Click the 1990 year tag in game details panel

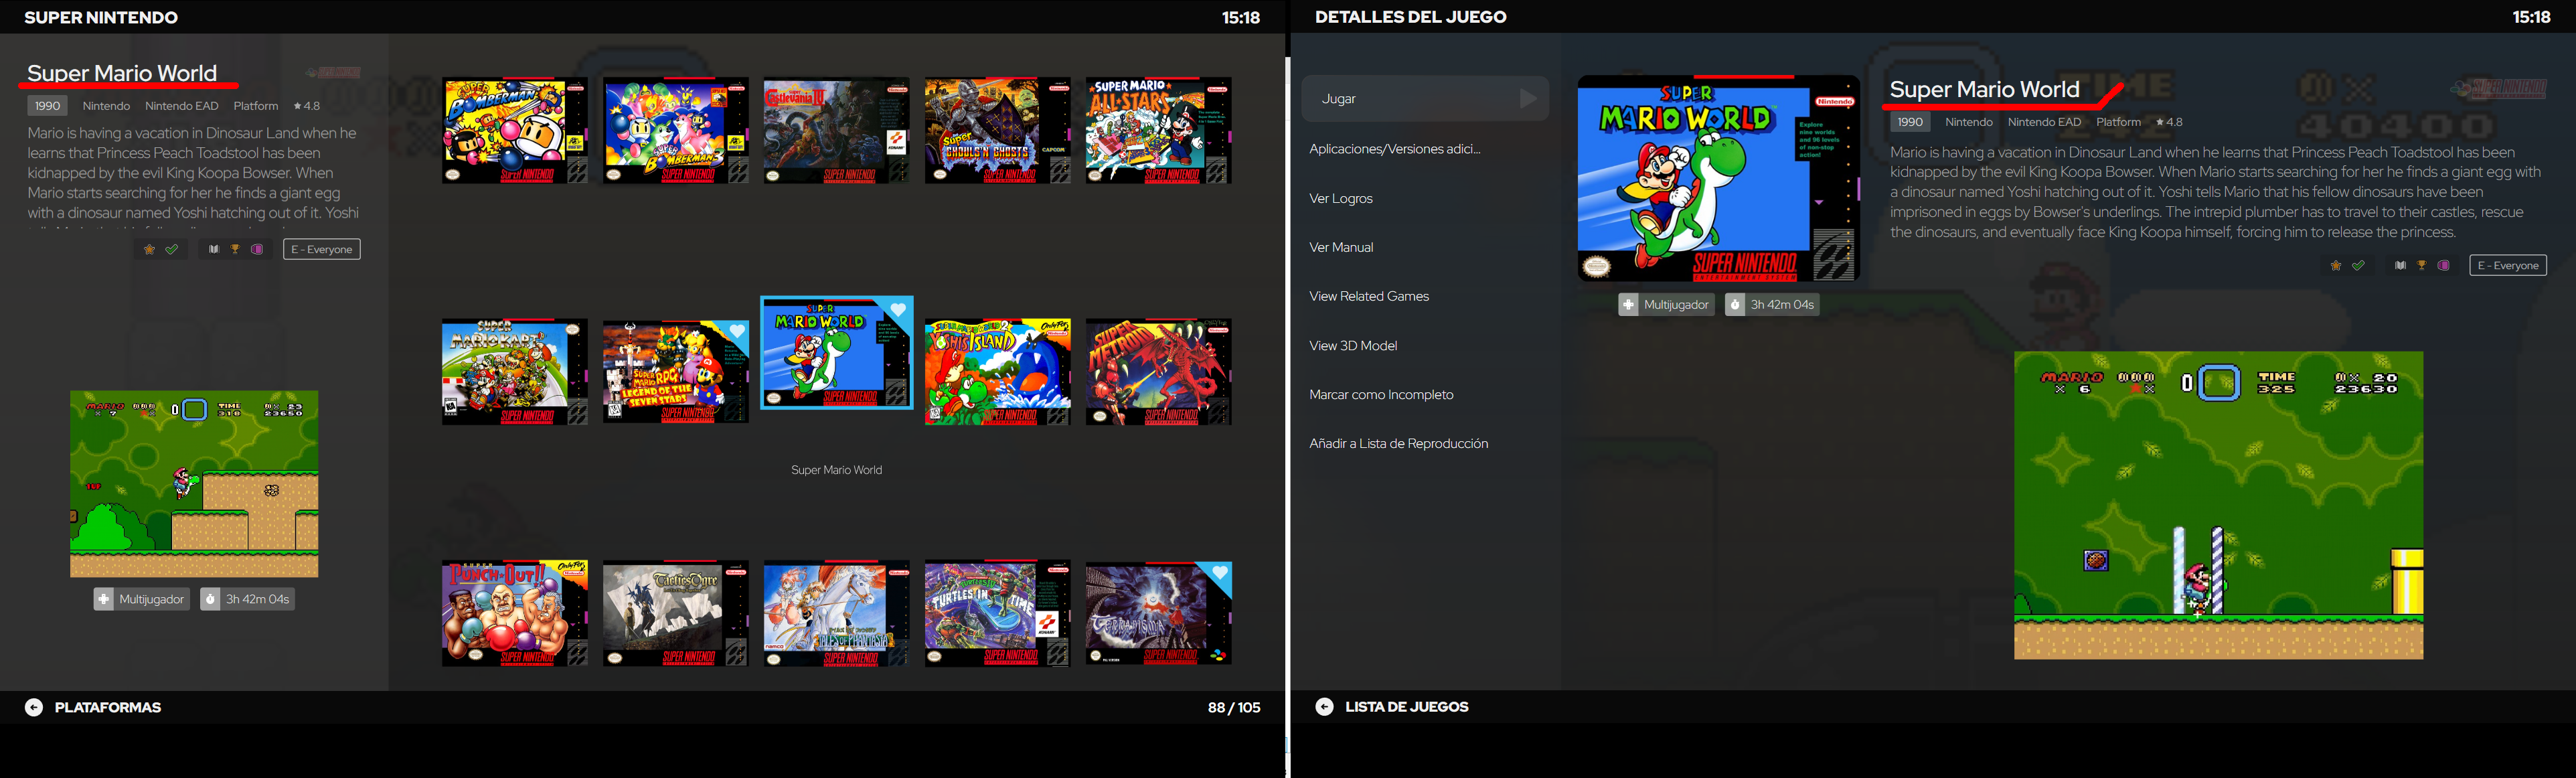pyautogui.click(x=1910, y=122)
